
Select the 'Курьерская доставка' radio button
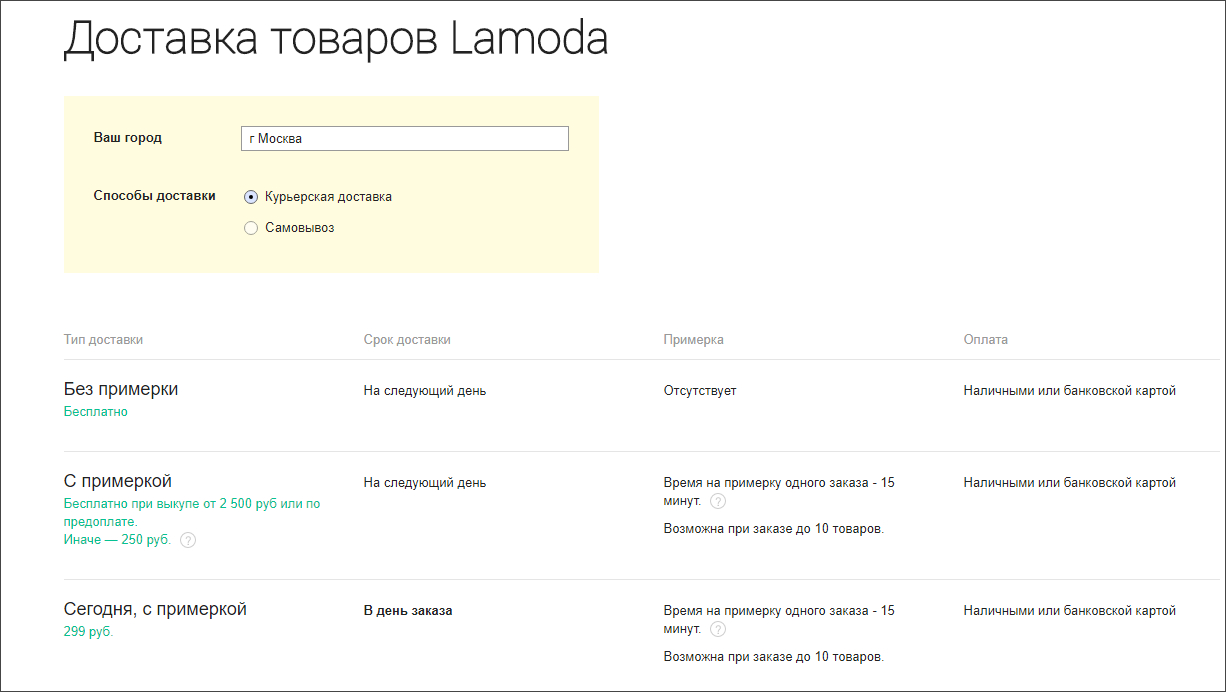pyautogui.click(x=251, y=197)
